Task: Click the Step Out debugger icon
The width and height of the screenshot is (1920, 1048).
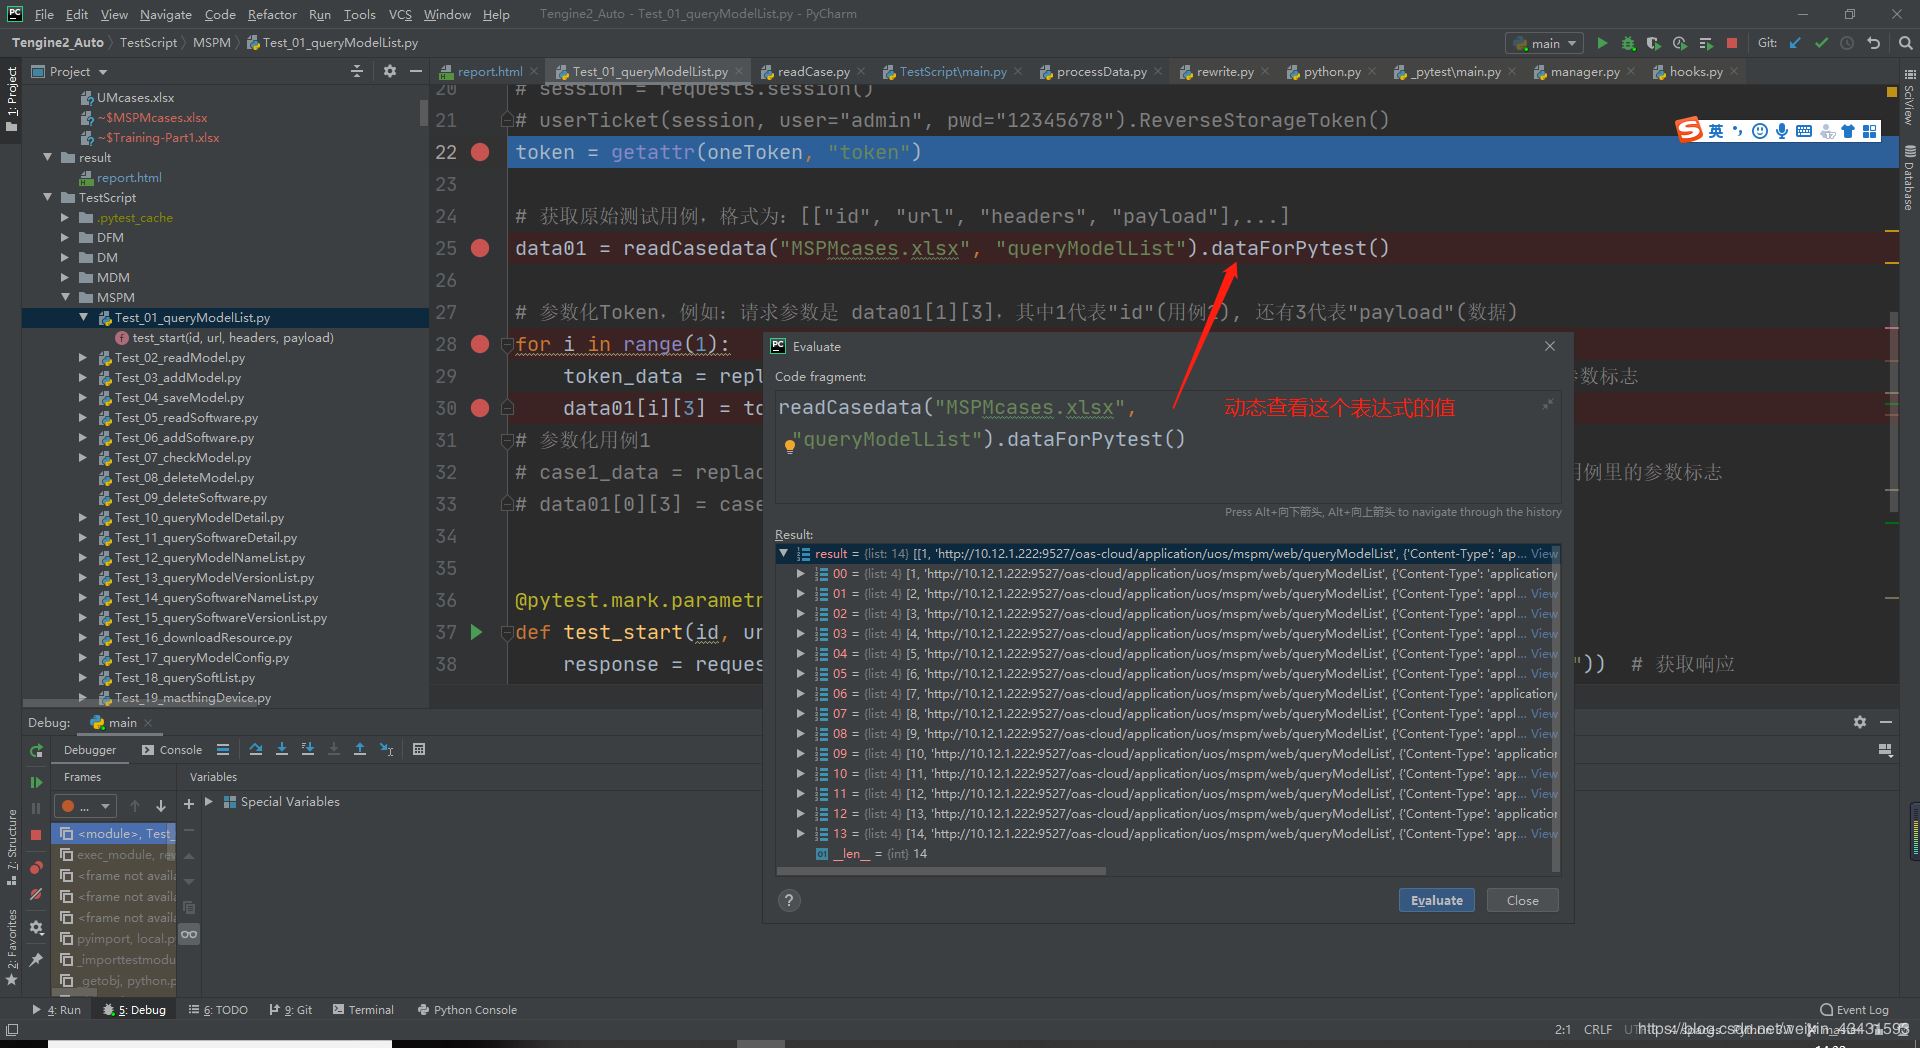Action: click(x=360, y=749)
